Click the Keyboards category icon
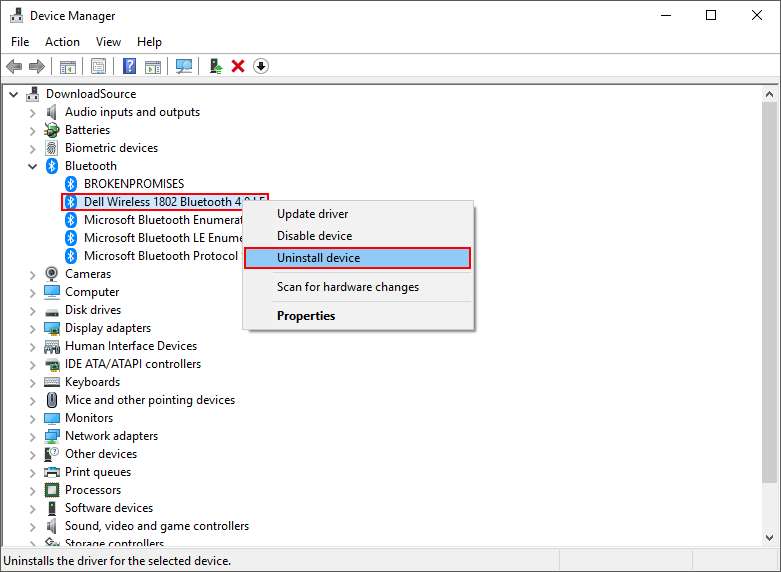Image resolution: width=781 pixels, height=572 pixels. point(52,382)
